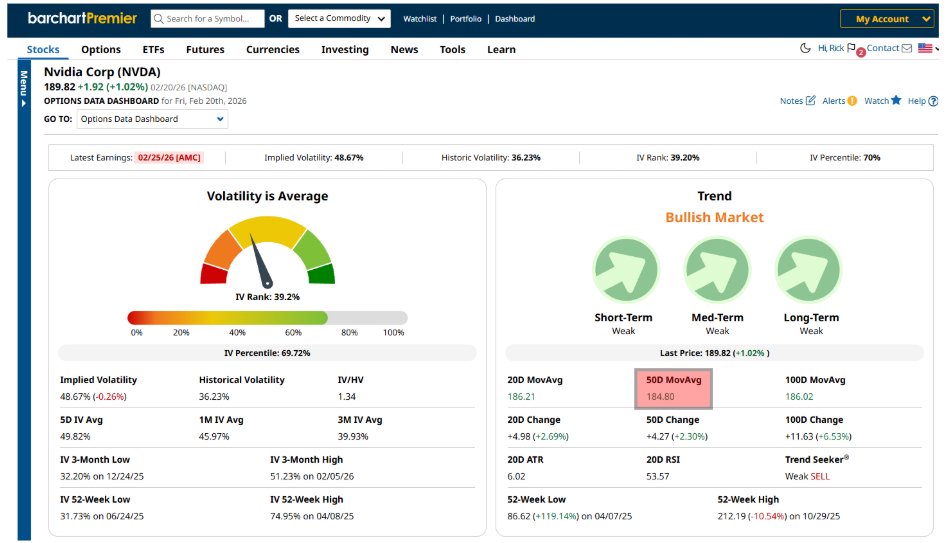Click the search magnifier icon
949x543 pixels.
tap(159, 19)
